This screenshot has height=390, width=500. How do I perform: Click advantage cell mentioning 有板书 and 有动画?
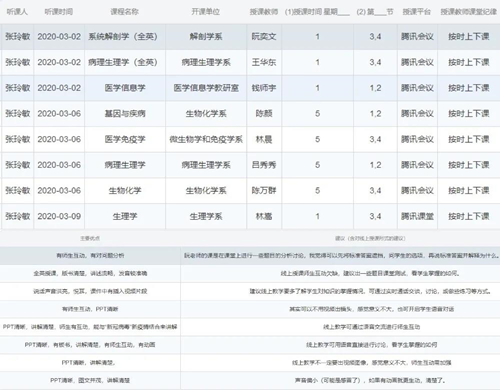pyautogui.click(x=90, y=345)
